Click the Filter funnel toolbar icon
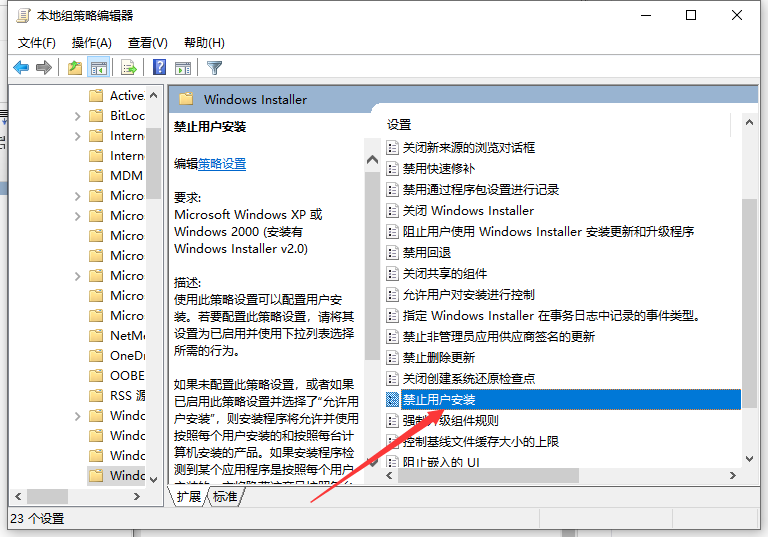Image resolution: width=768 pixels, height=537 pixels. pos(214,68)
